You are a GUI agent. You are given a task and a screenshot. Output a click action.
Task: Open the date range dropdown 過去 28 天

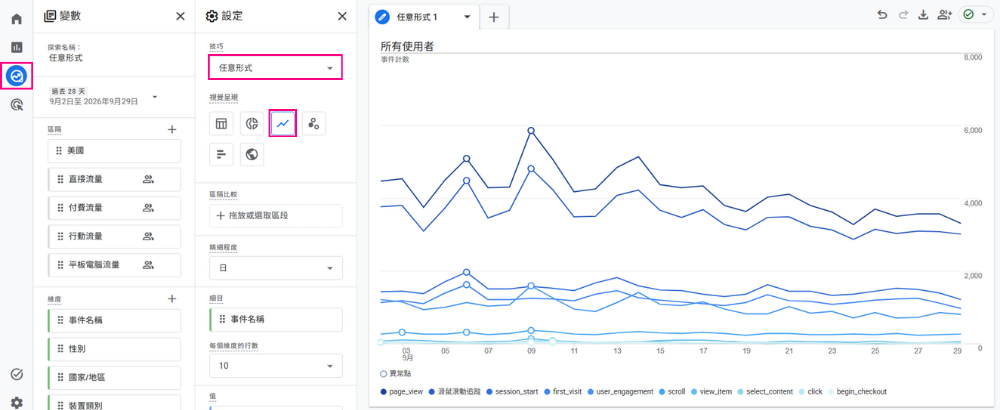[x=102, y=97]
